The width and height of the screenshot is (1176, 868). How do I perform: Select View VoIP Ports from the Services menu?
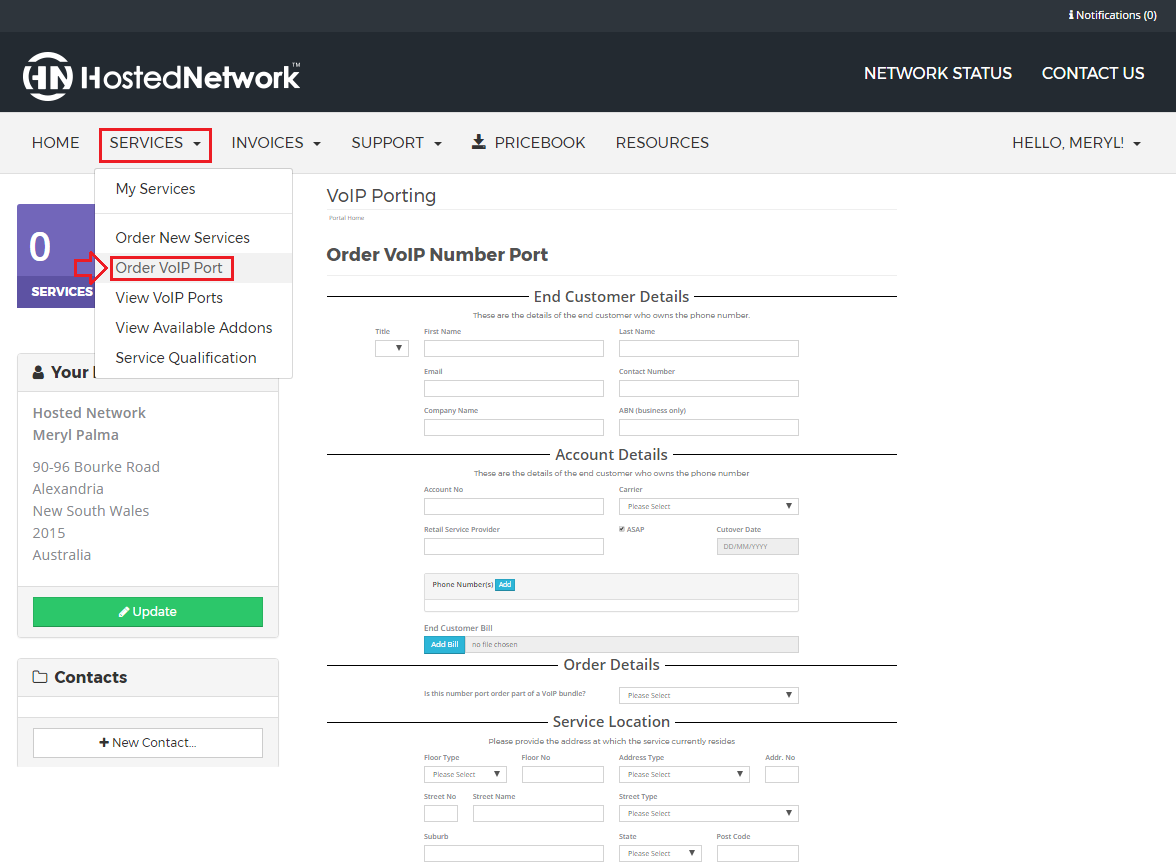click(x=169, y=297)
